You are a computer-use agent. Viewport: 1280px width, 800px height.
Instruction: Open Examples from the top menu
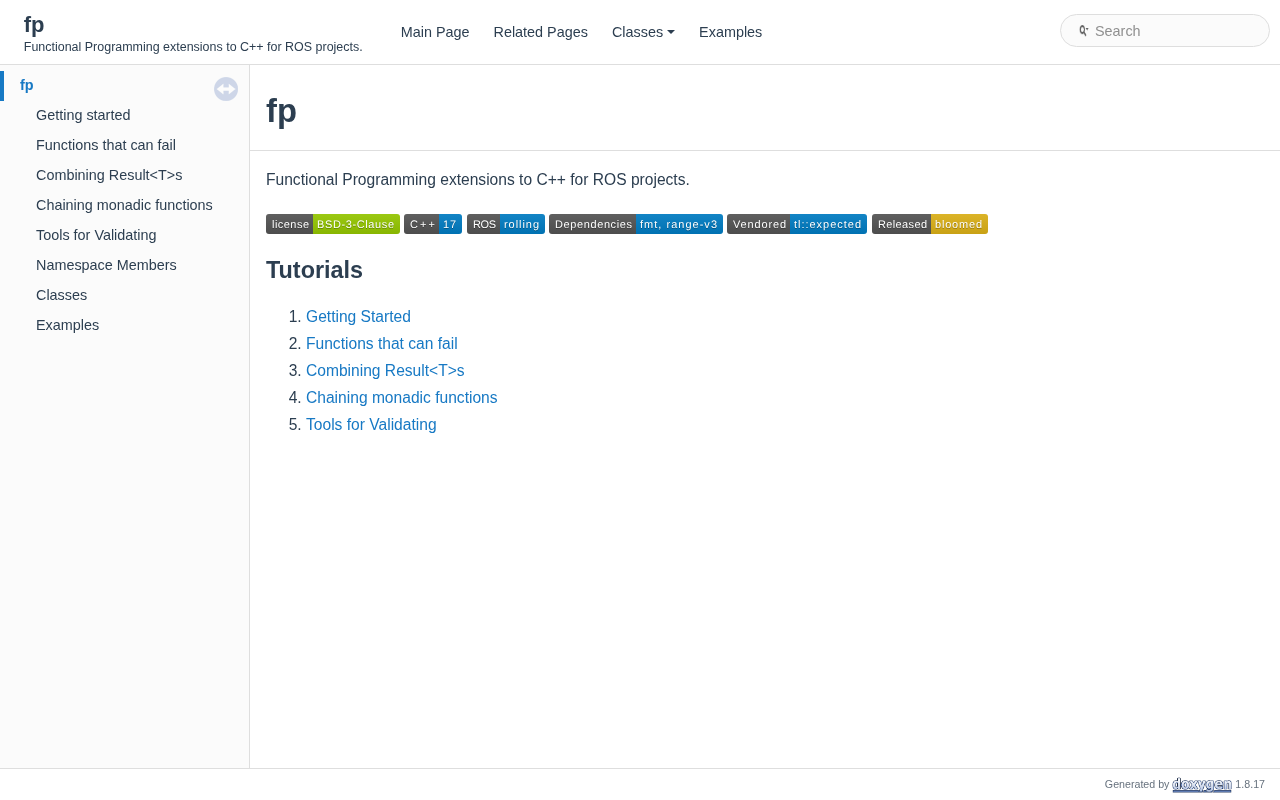point(730,32)
